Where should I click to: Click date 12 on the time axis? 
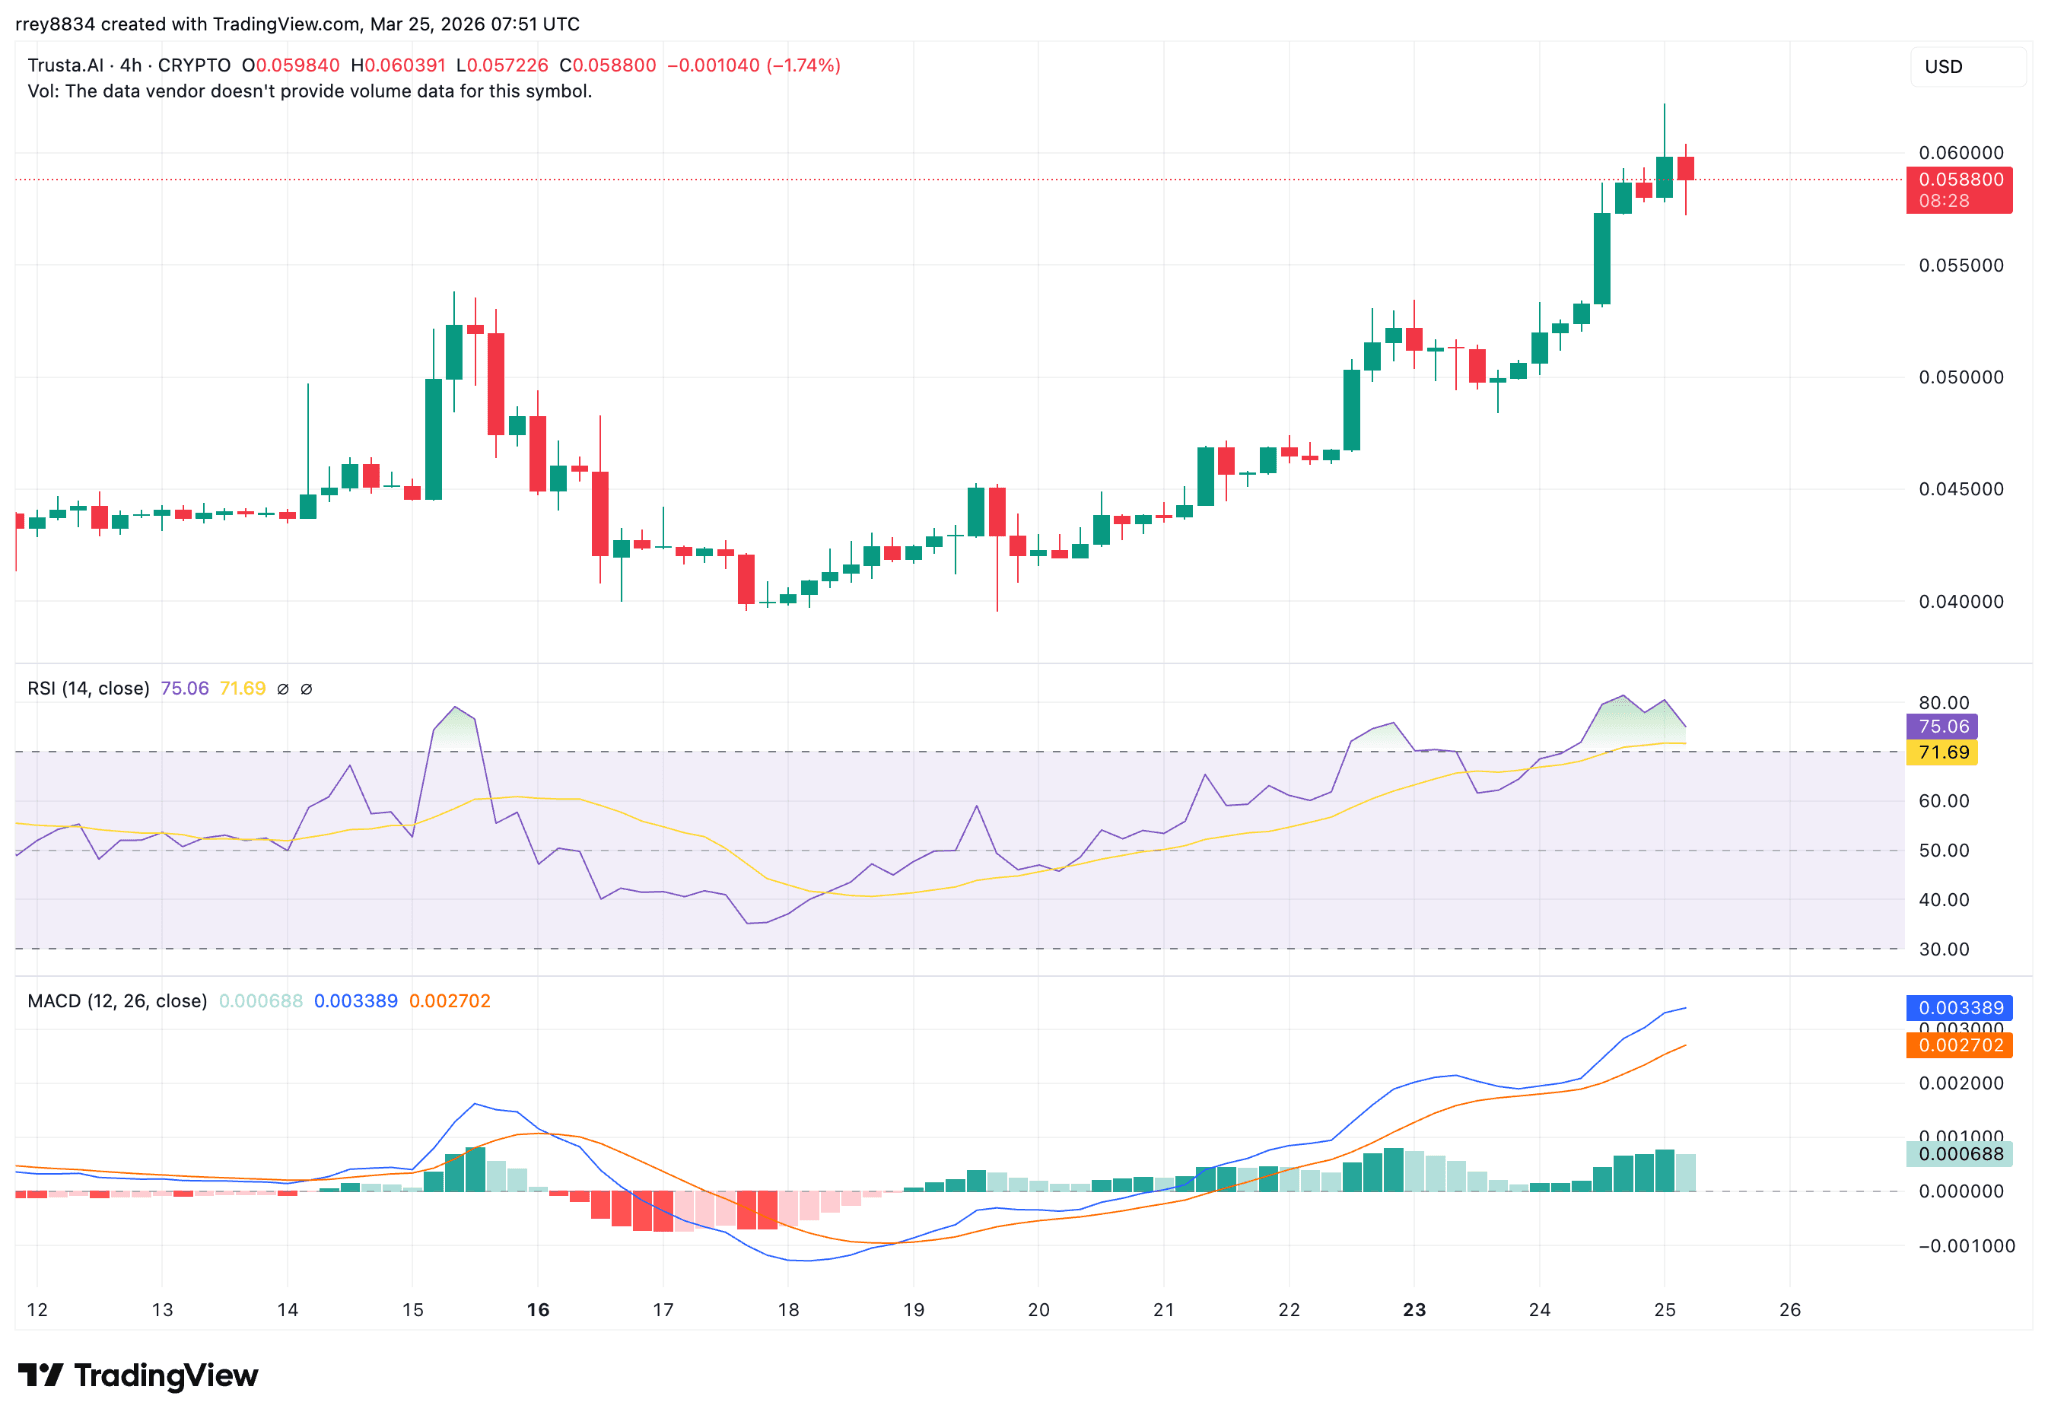click(37, 1309)
